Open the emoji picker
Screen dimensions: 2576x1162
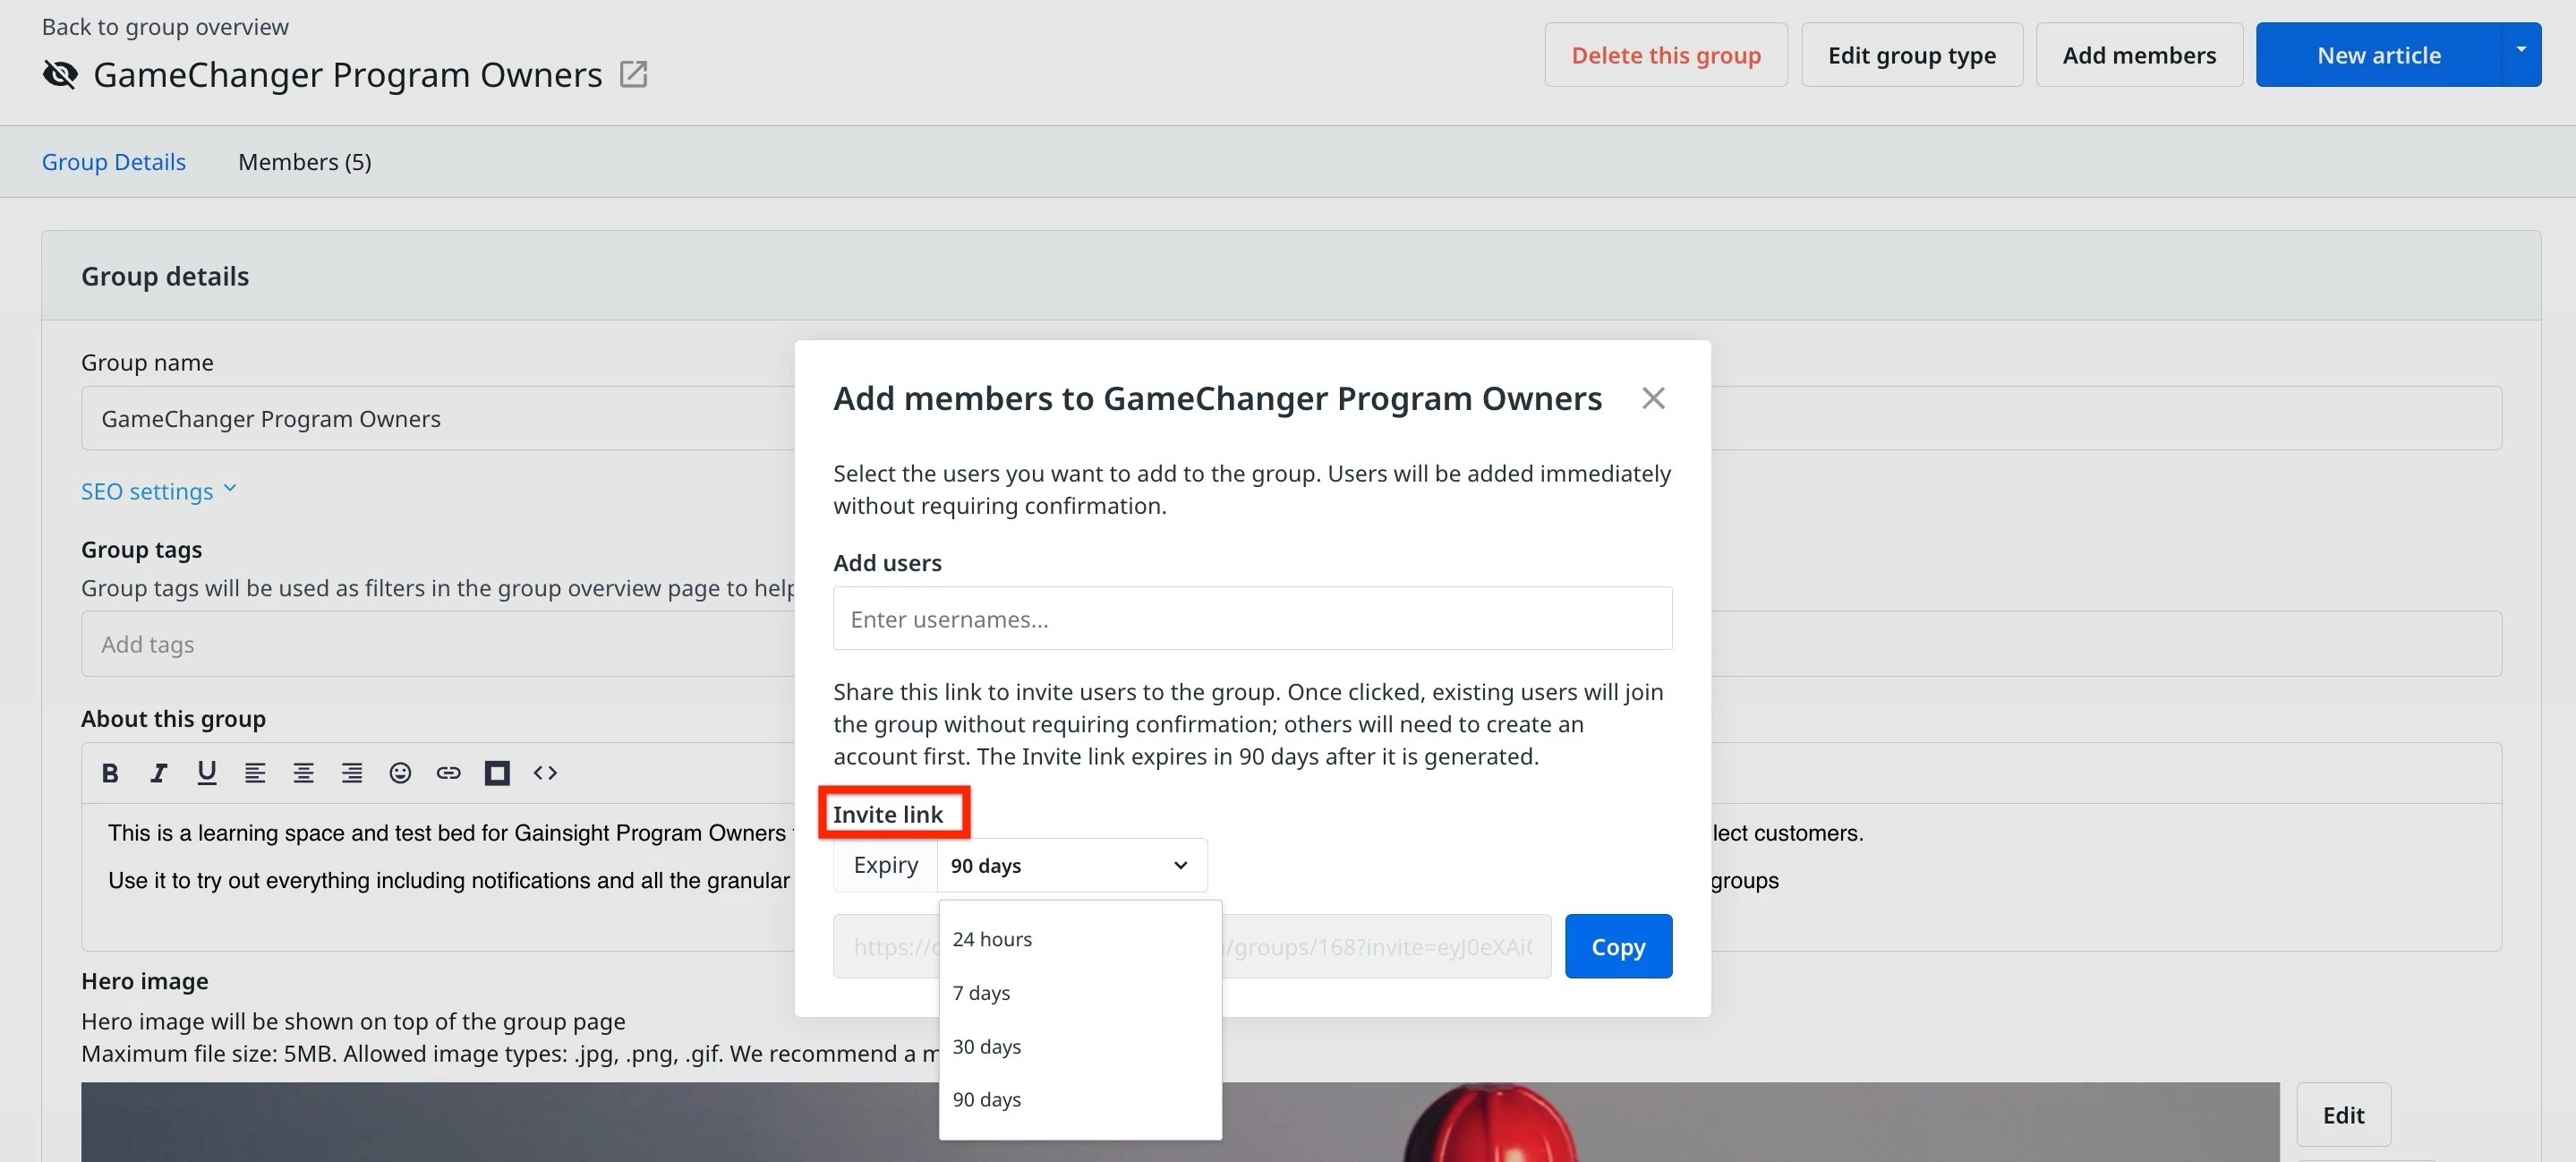[400, 772]
